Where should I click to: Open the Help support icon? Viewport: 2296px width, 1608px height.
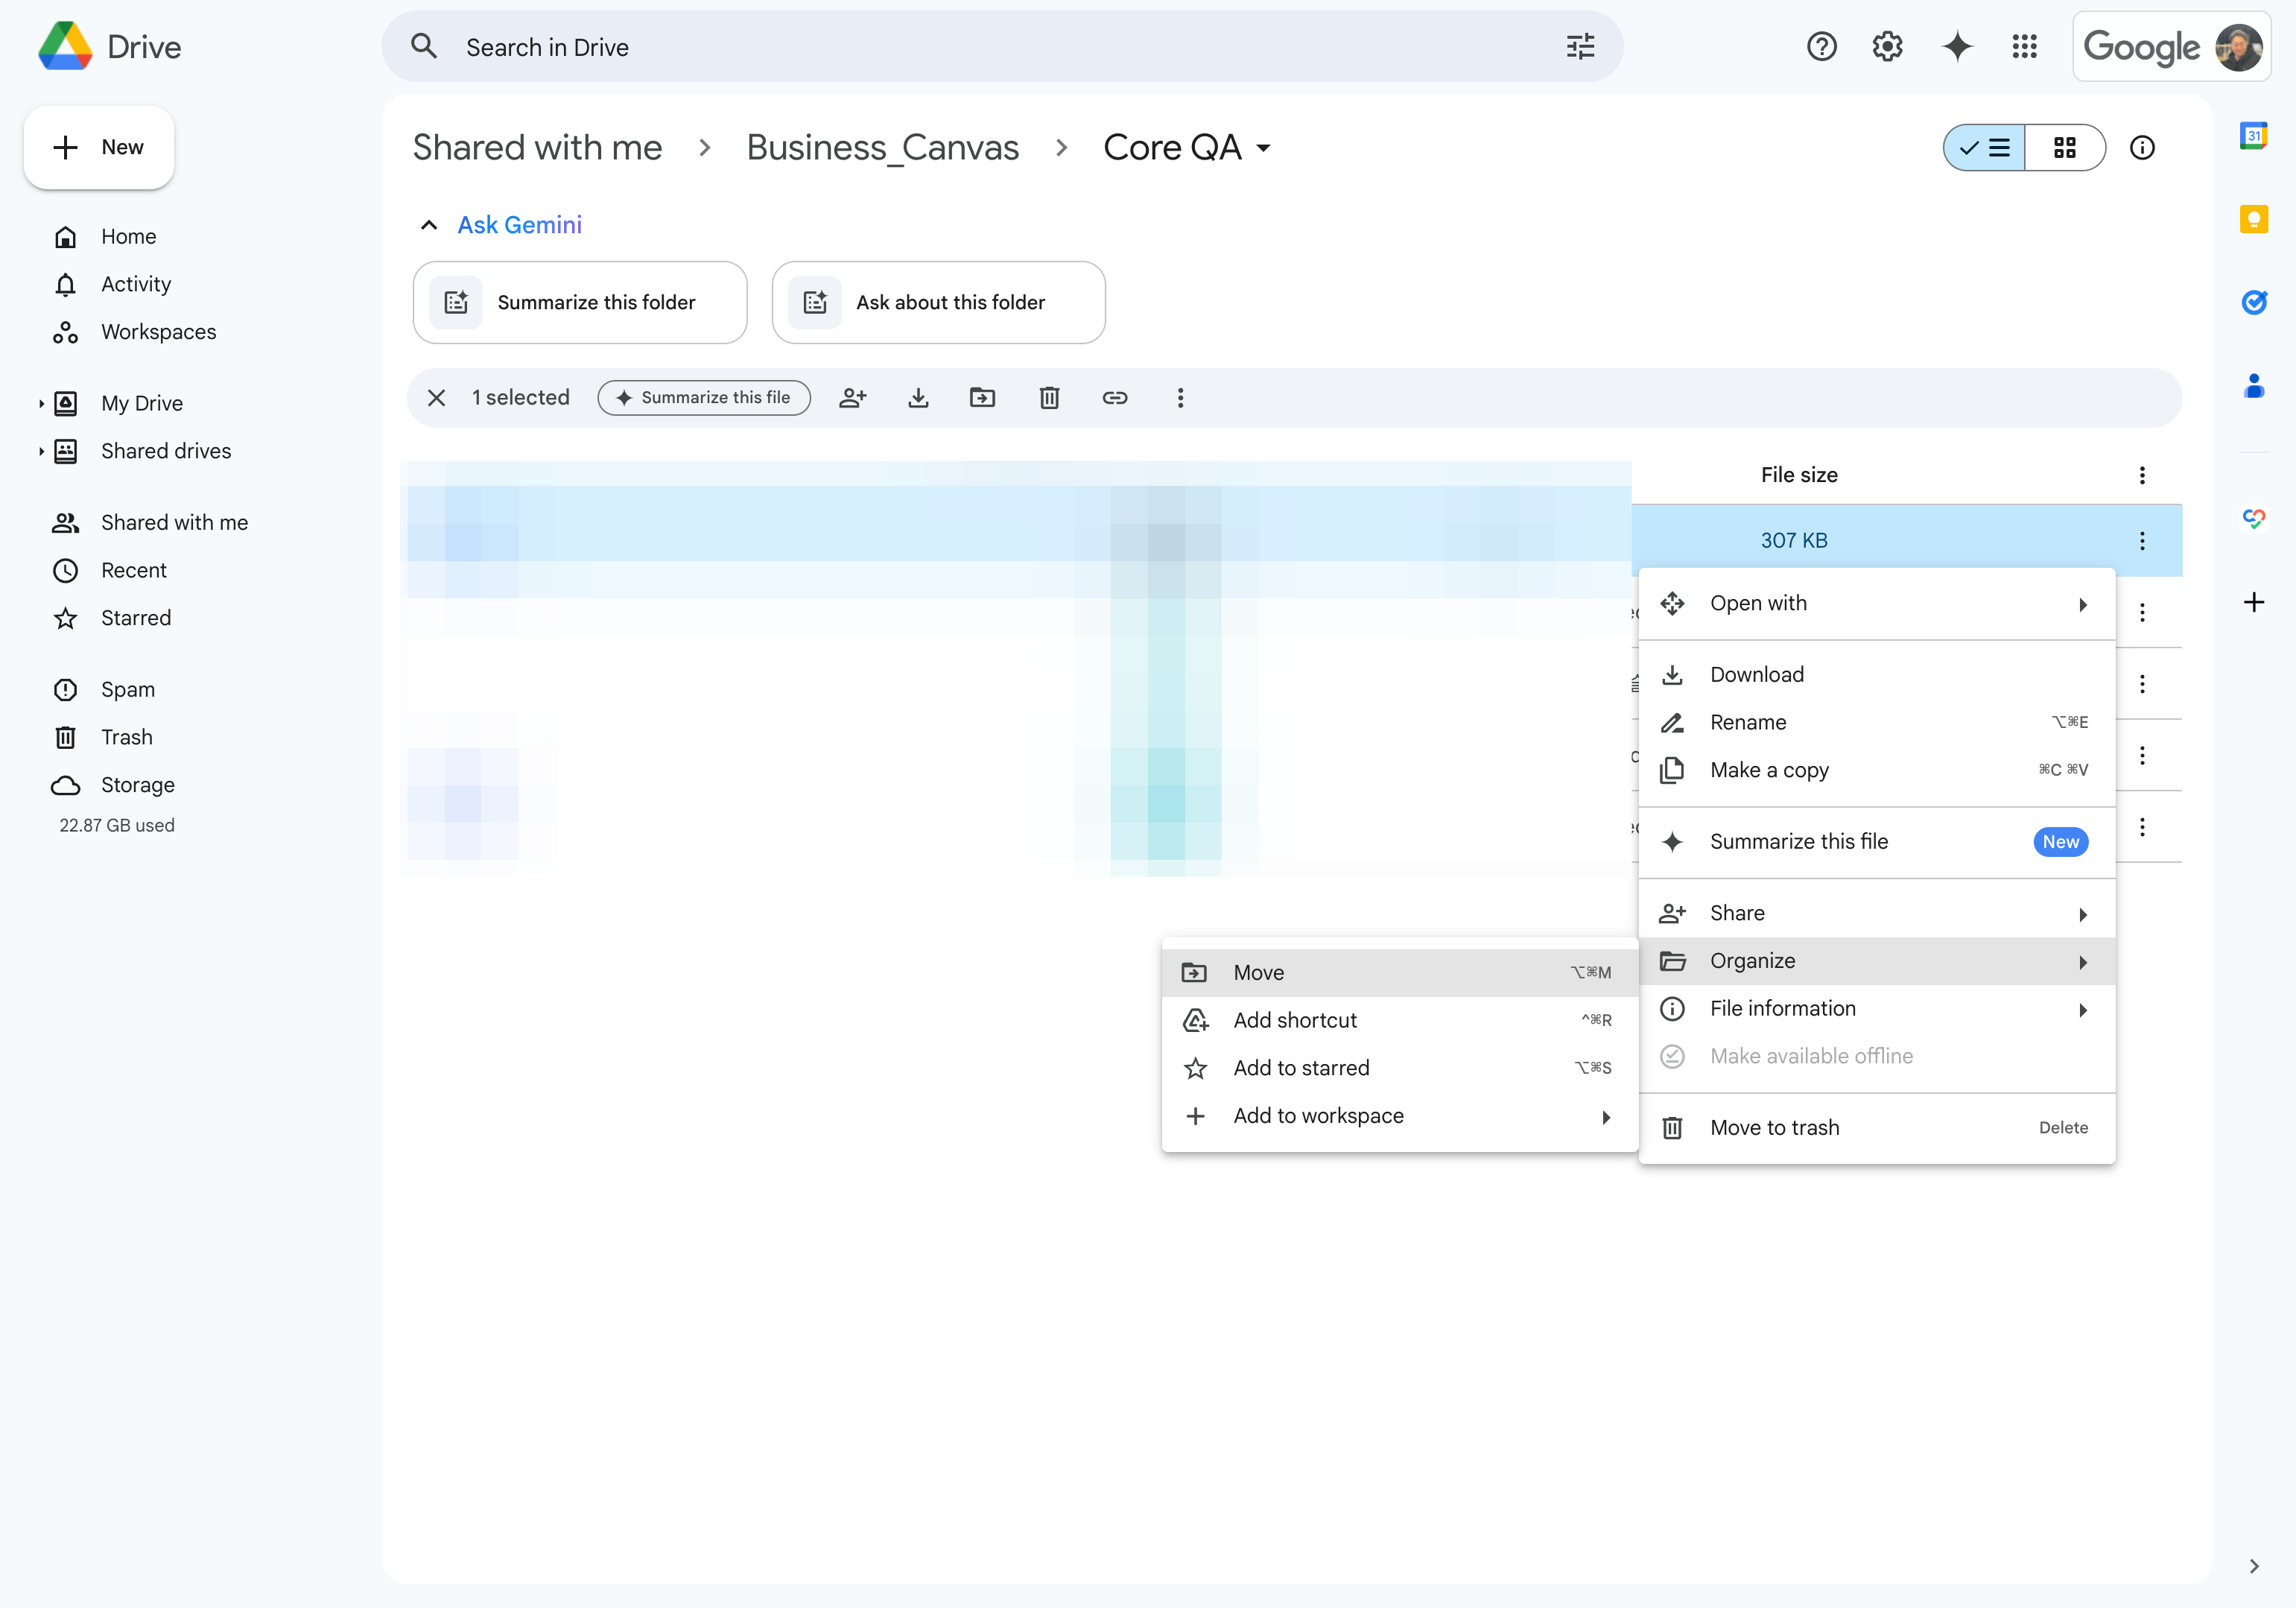(x=1822, y=46)
